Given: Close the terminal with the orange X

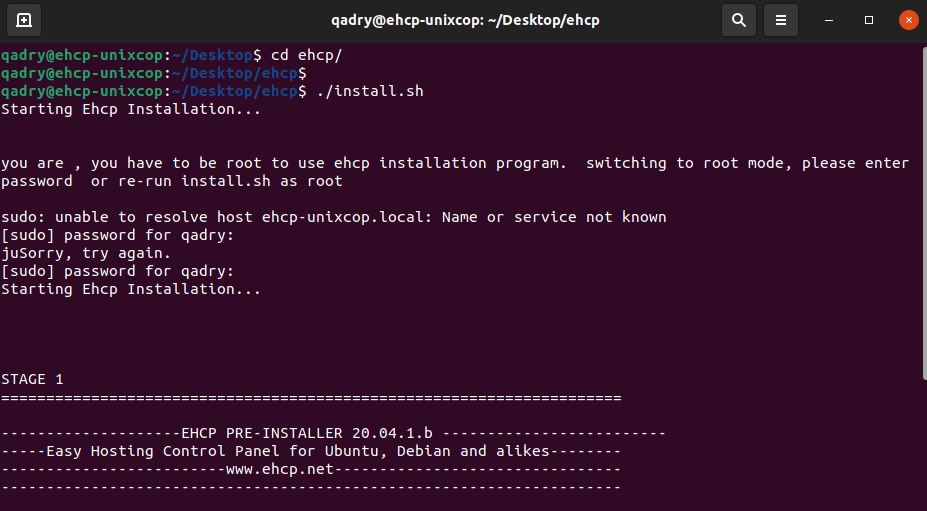Looking at the screenshot, I should (x=908, y=20).
